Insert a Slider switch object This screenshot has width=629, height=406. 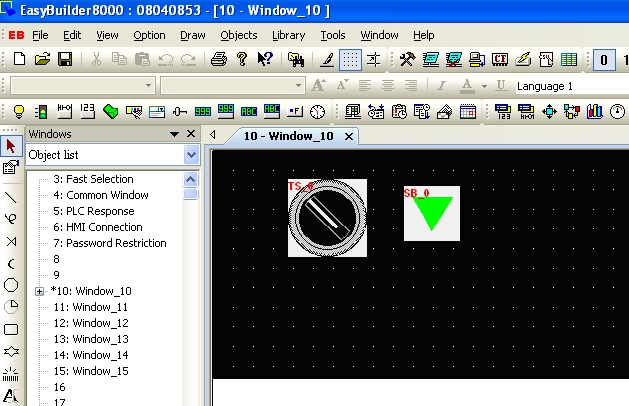(180, 112)
